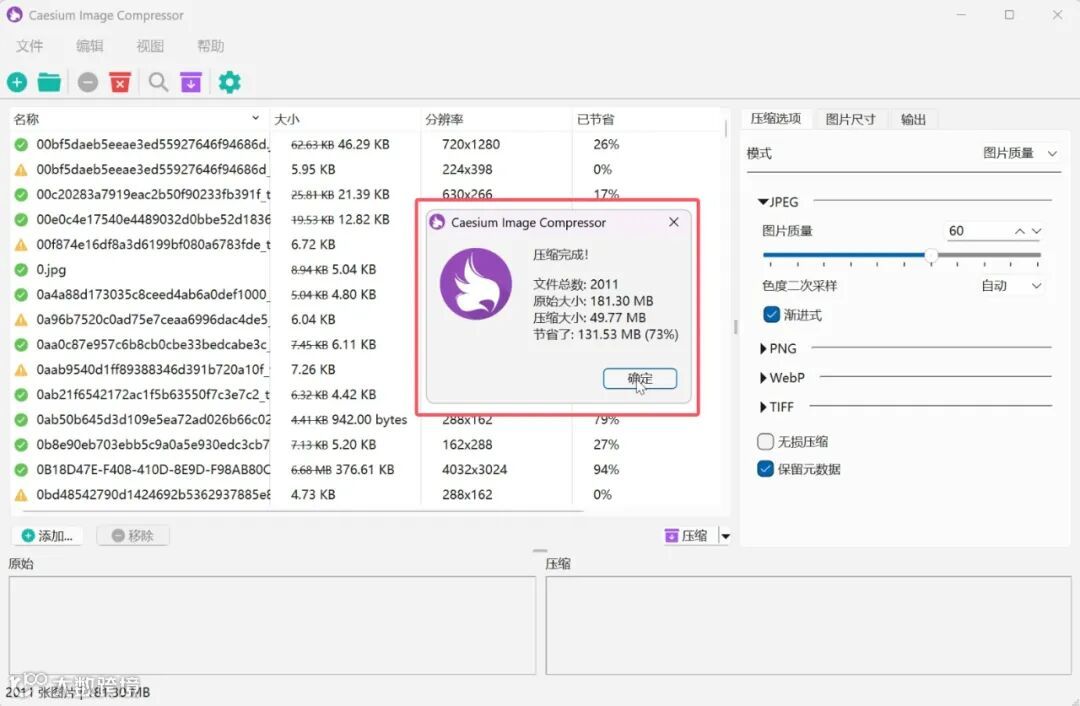This screenshot has width=1080, height=706.
Task: Click the 压缩 button below the list
Action: [686, 536]
